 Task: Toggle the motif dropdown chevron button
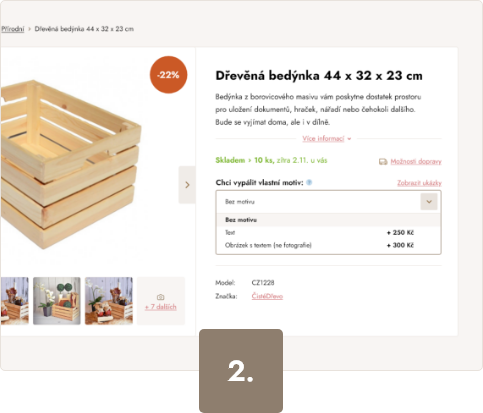click(429, 202)
